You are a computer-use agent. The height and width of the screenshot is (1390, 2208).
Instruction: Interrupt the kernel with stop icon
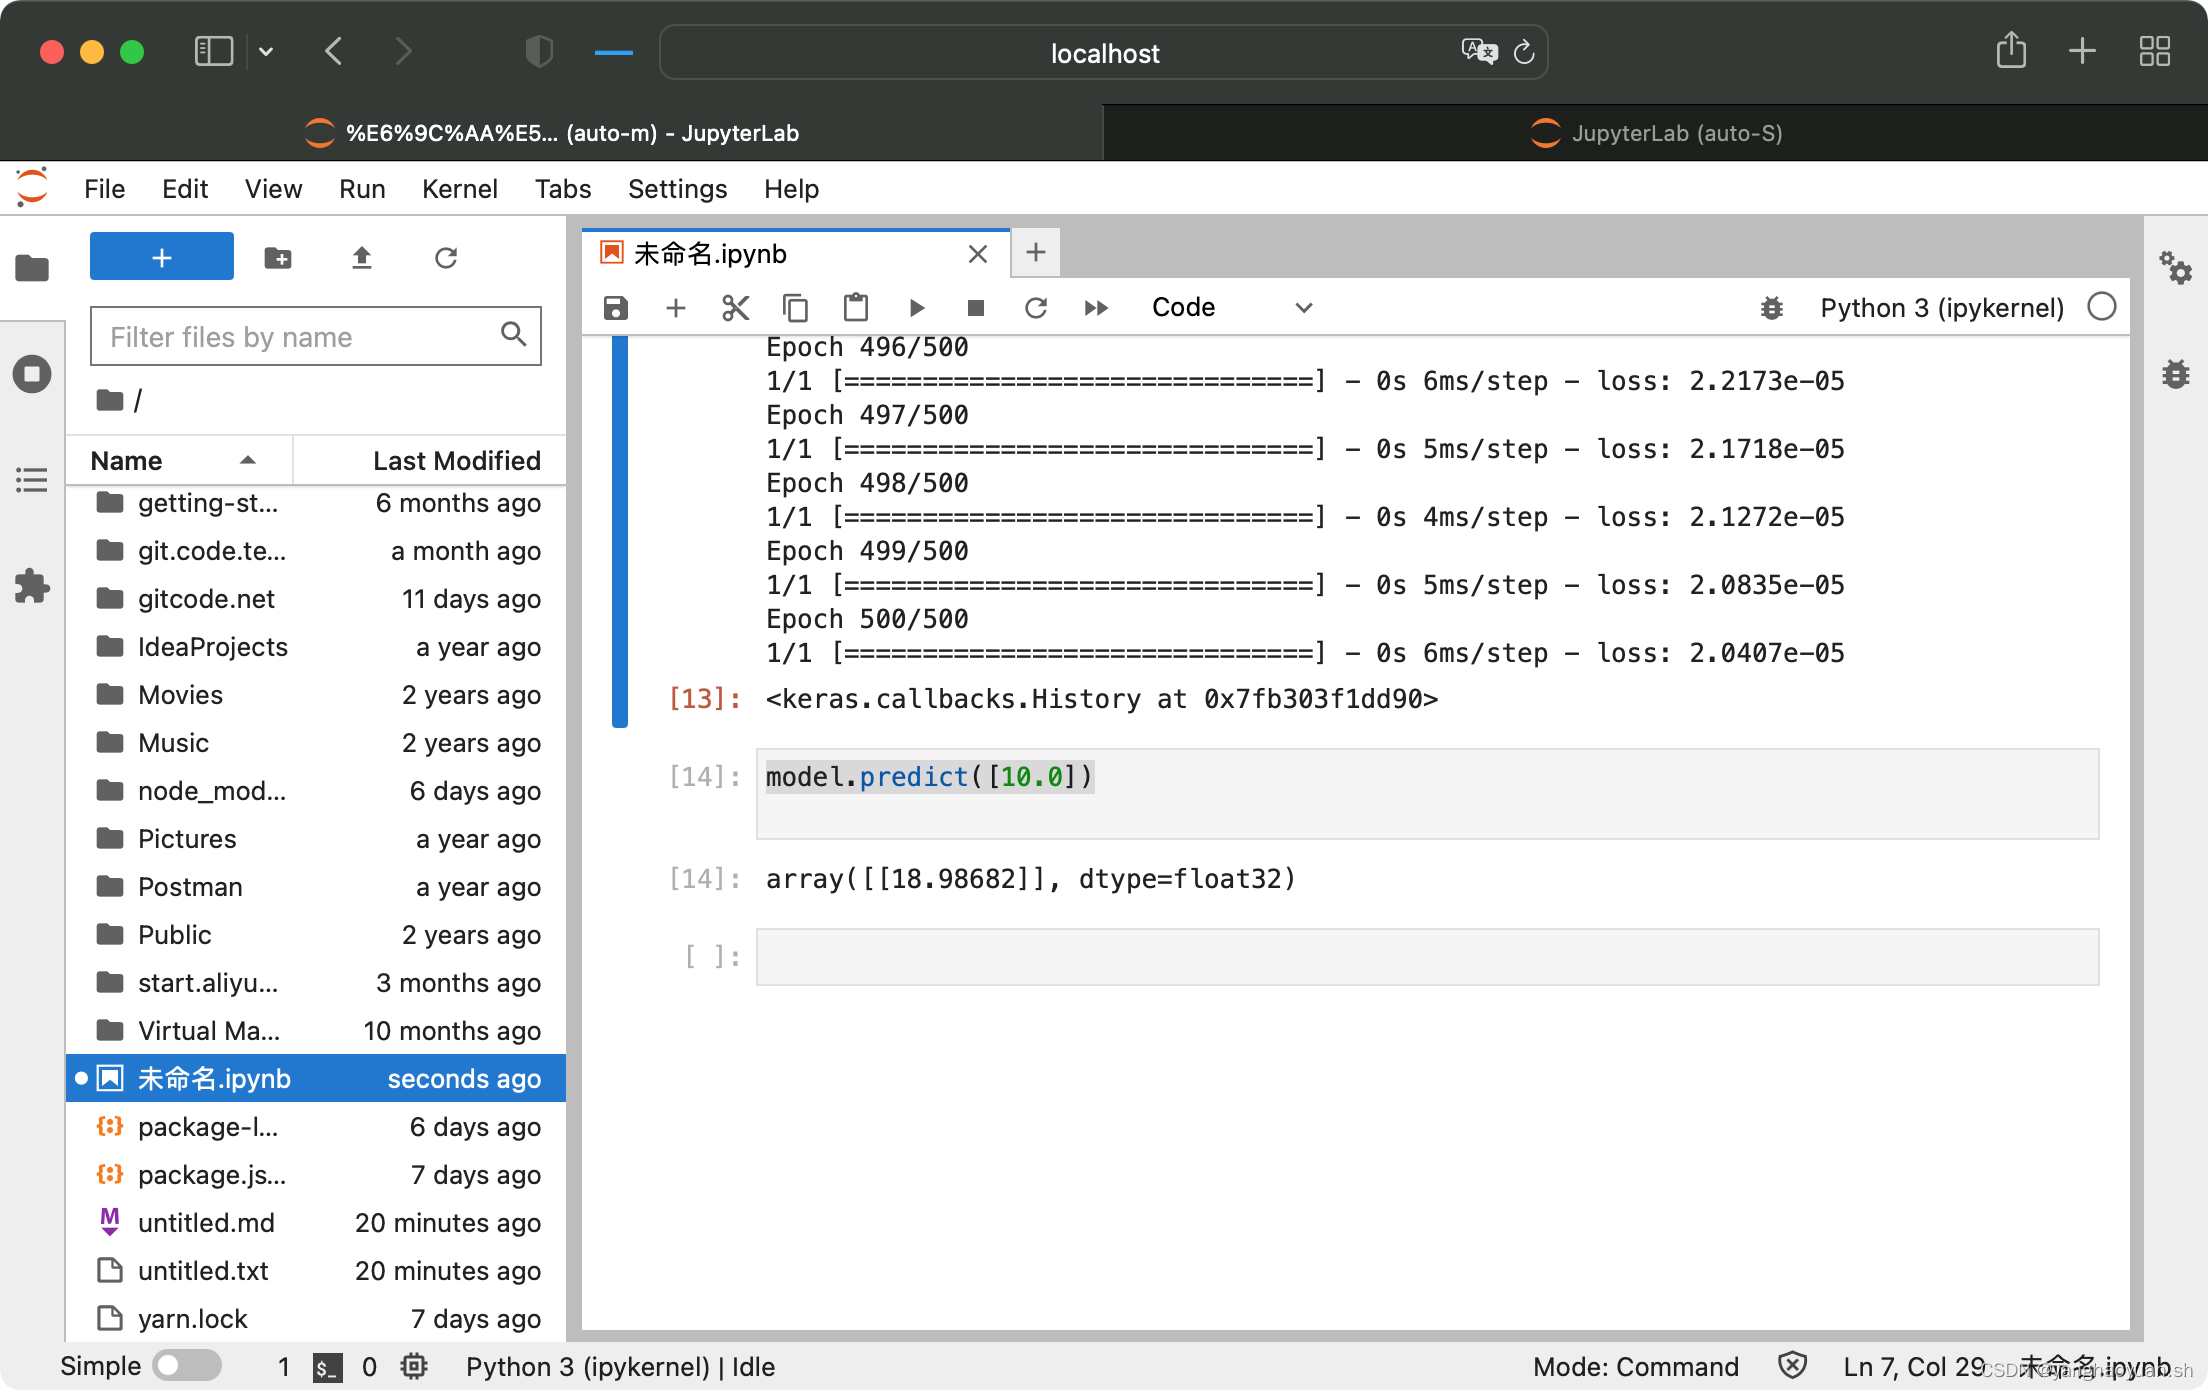(976, 308)
